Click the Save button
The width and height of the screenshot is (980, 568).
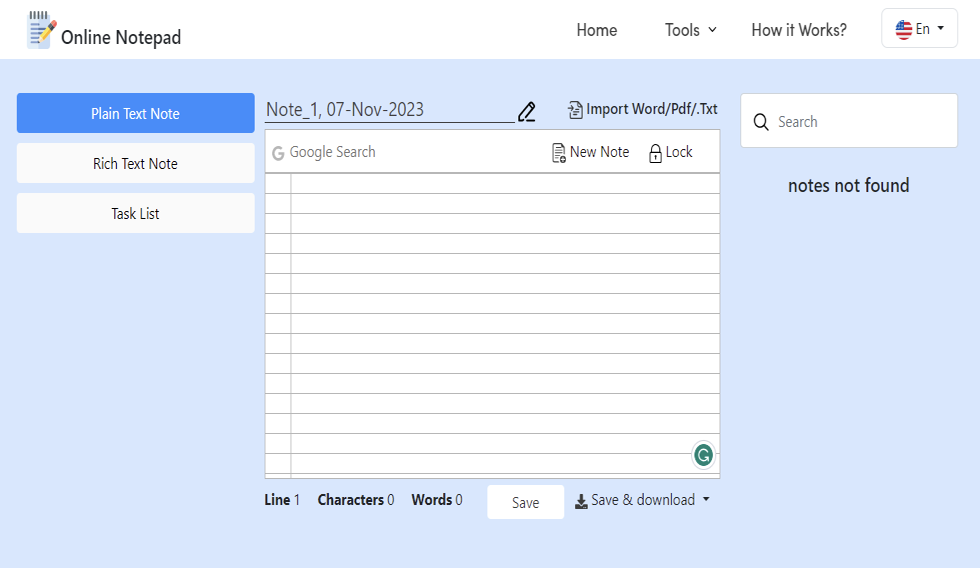526,502
